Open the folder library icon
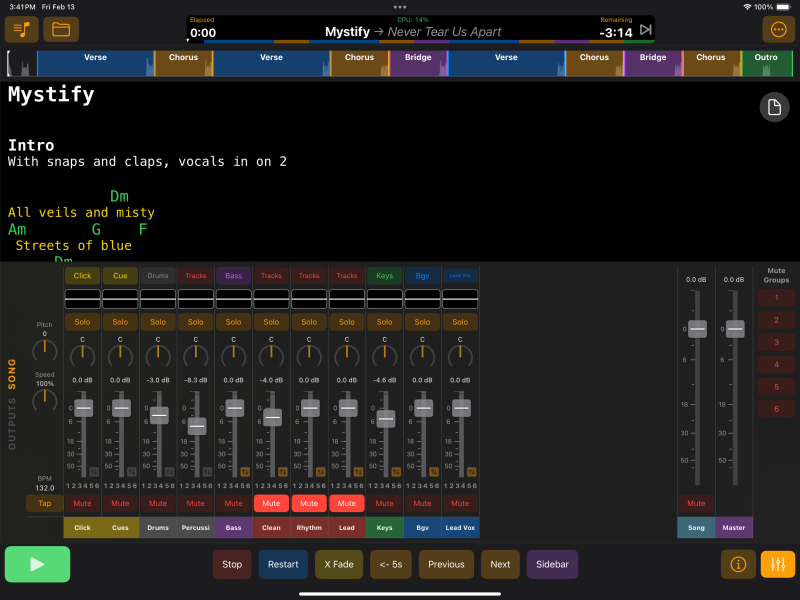The image size is (800, 600). coord(61,29)
